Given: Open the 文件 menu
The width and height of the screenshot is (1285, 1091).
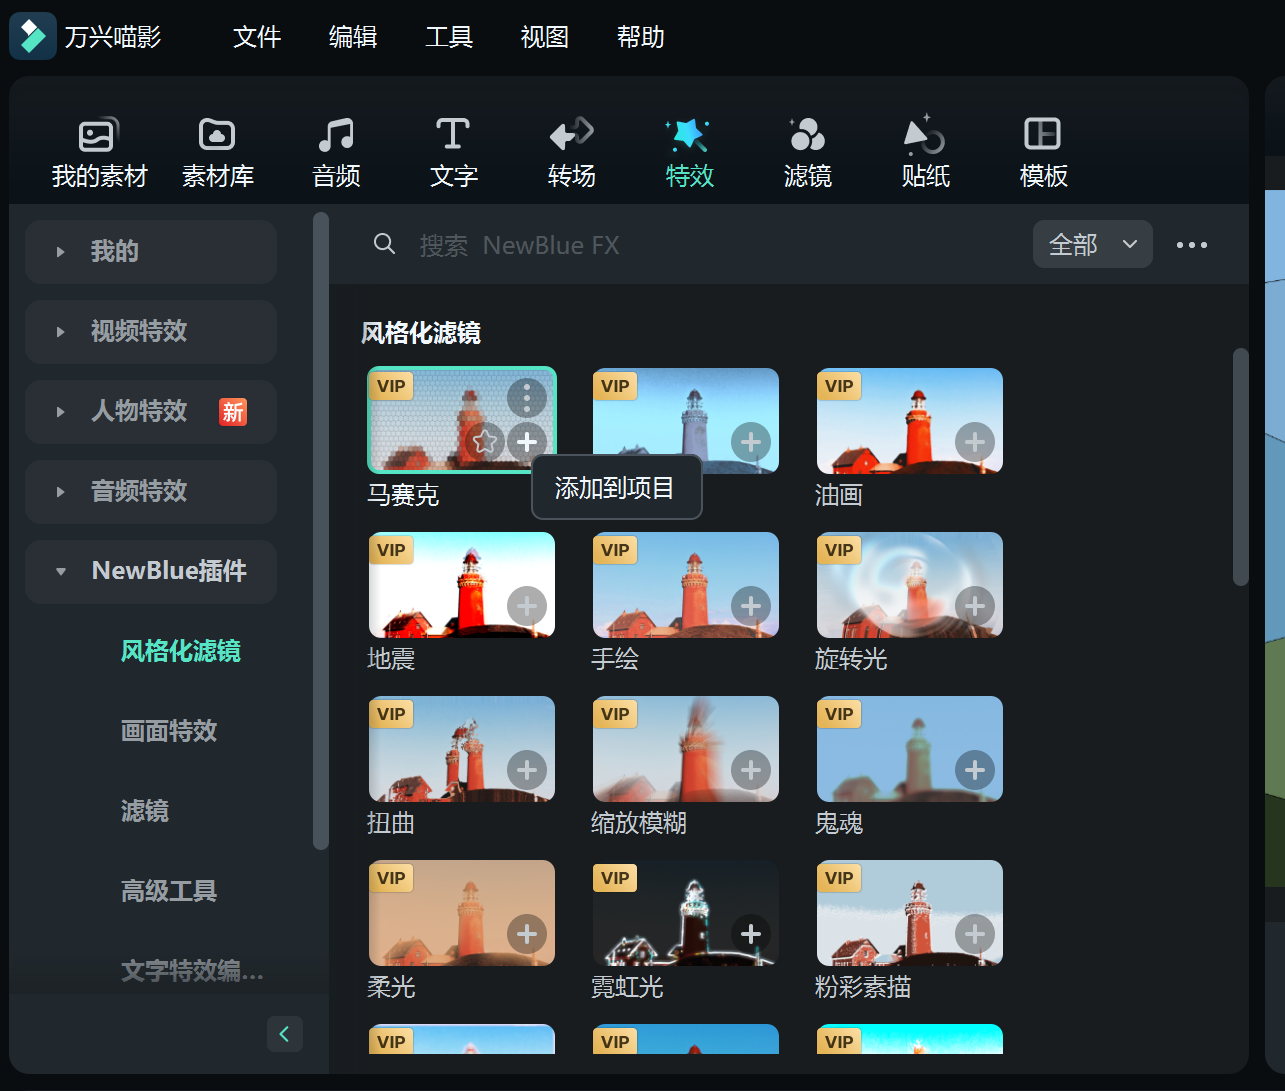Looking at the screenshot, I should 256,37.
